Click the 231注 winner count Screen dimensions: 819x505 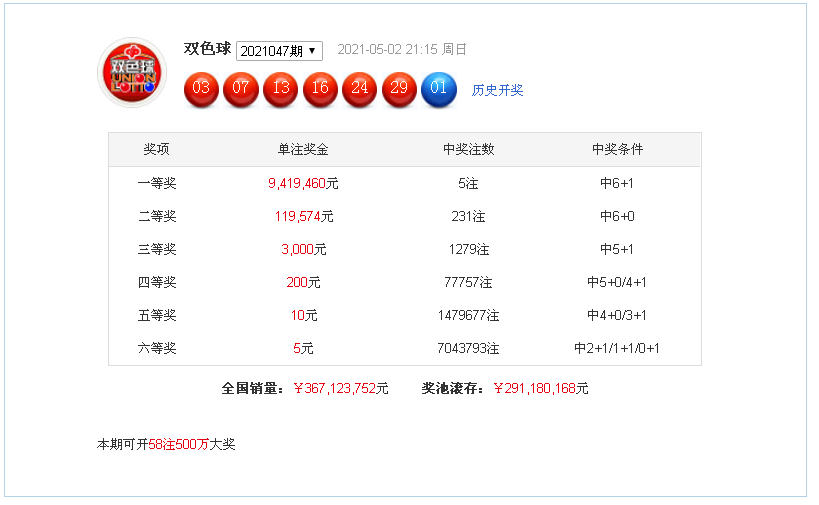[468, 216]
